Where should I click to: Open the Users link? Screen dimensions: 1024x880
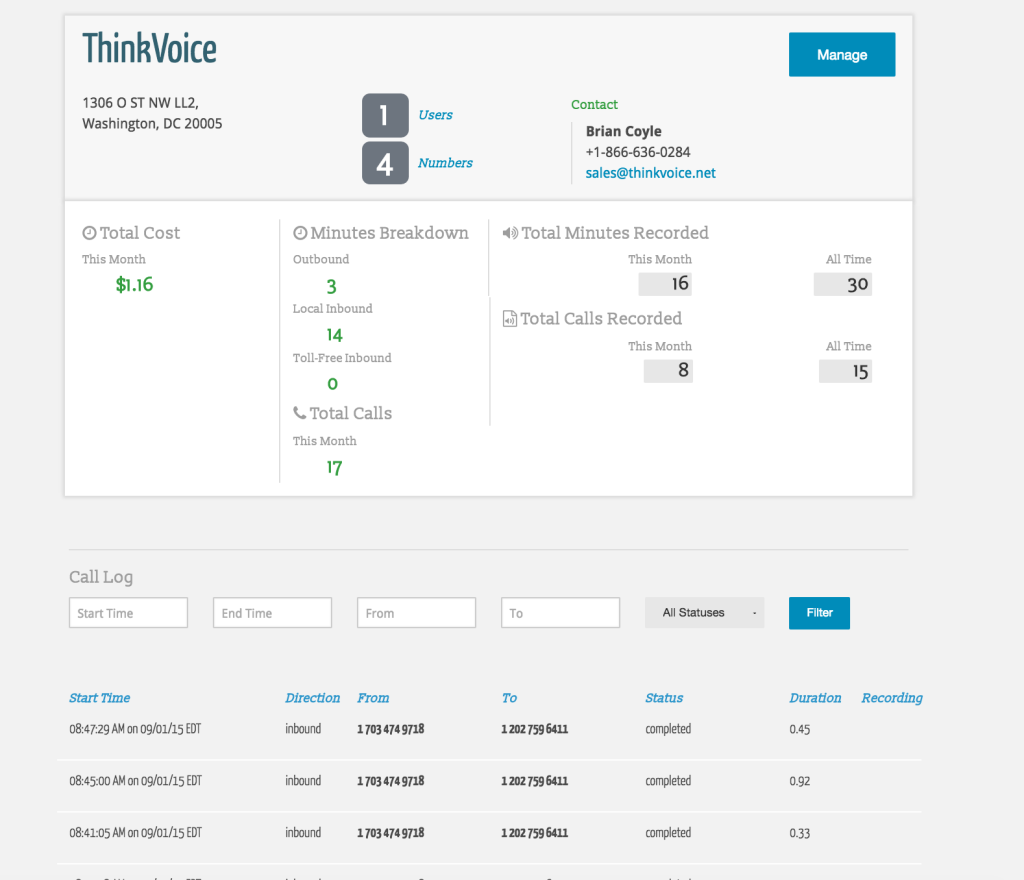pyautogui.click(x=436, y=115)
